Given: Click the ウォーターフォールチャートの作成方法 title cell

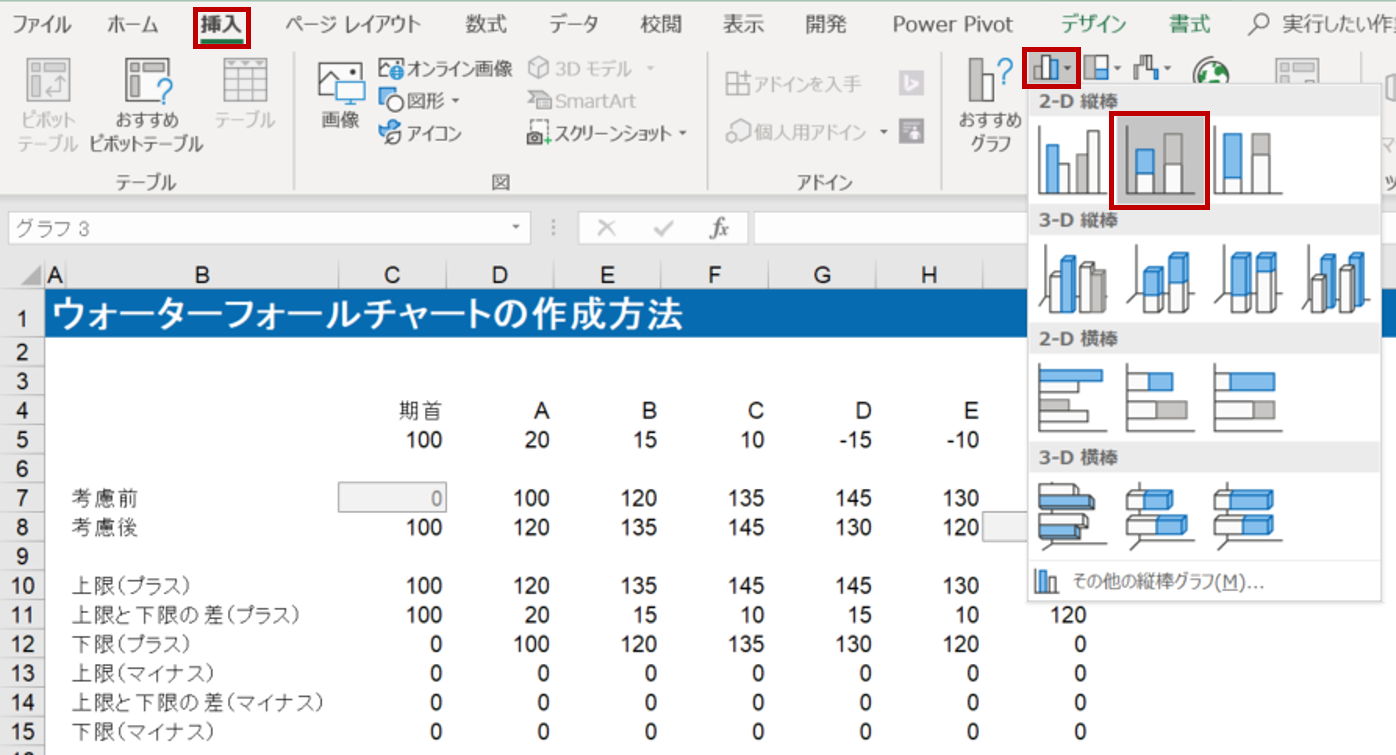Looking at the screenshot, I should [x=366, y=315].
